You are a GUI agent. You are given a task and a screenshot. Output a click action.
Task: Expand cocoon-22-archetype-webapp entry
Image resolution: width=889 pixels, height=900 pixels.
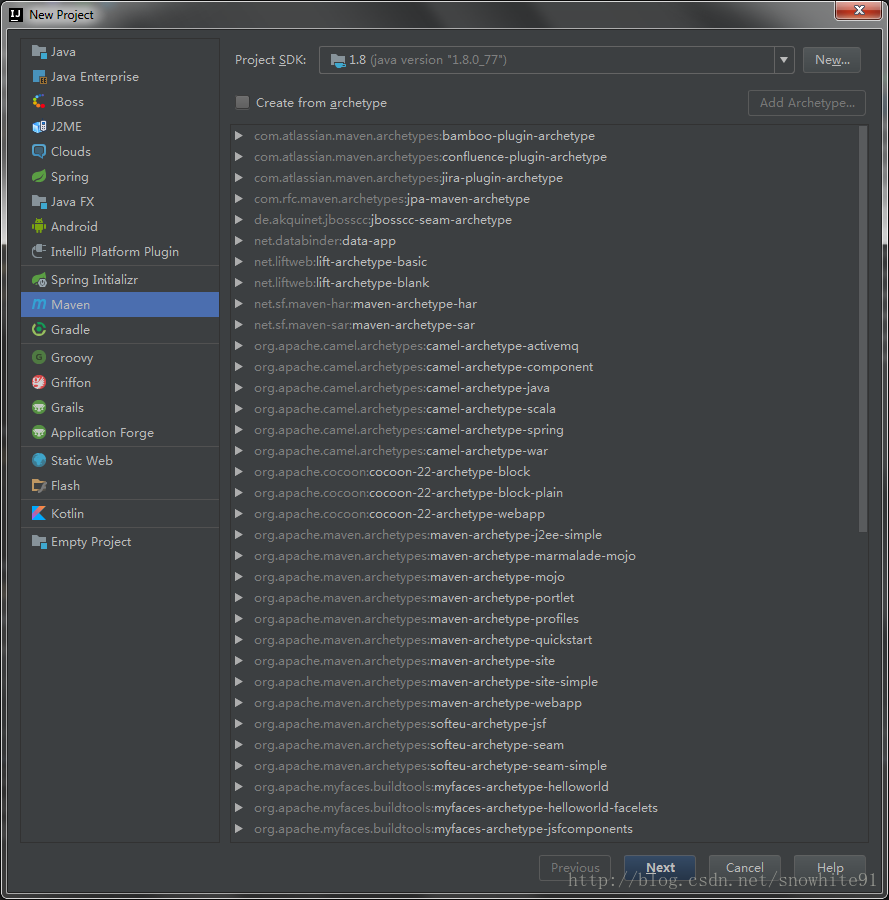click(x=239, y=514)
